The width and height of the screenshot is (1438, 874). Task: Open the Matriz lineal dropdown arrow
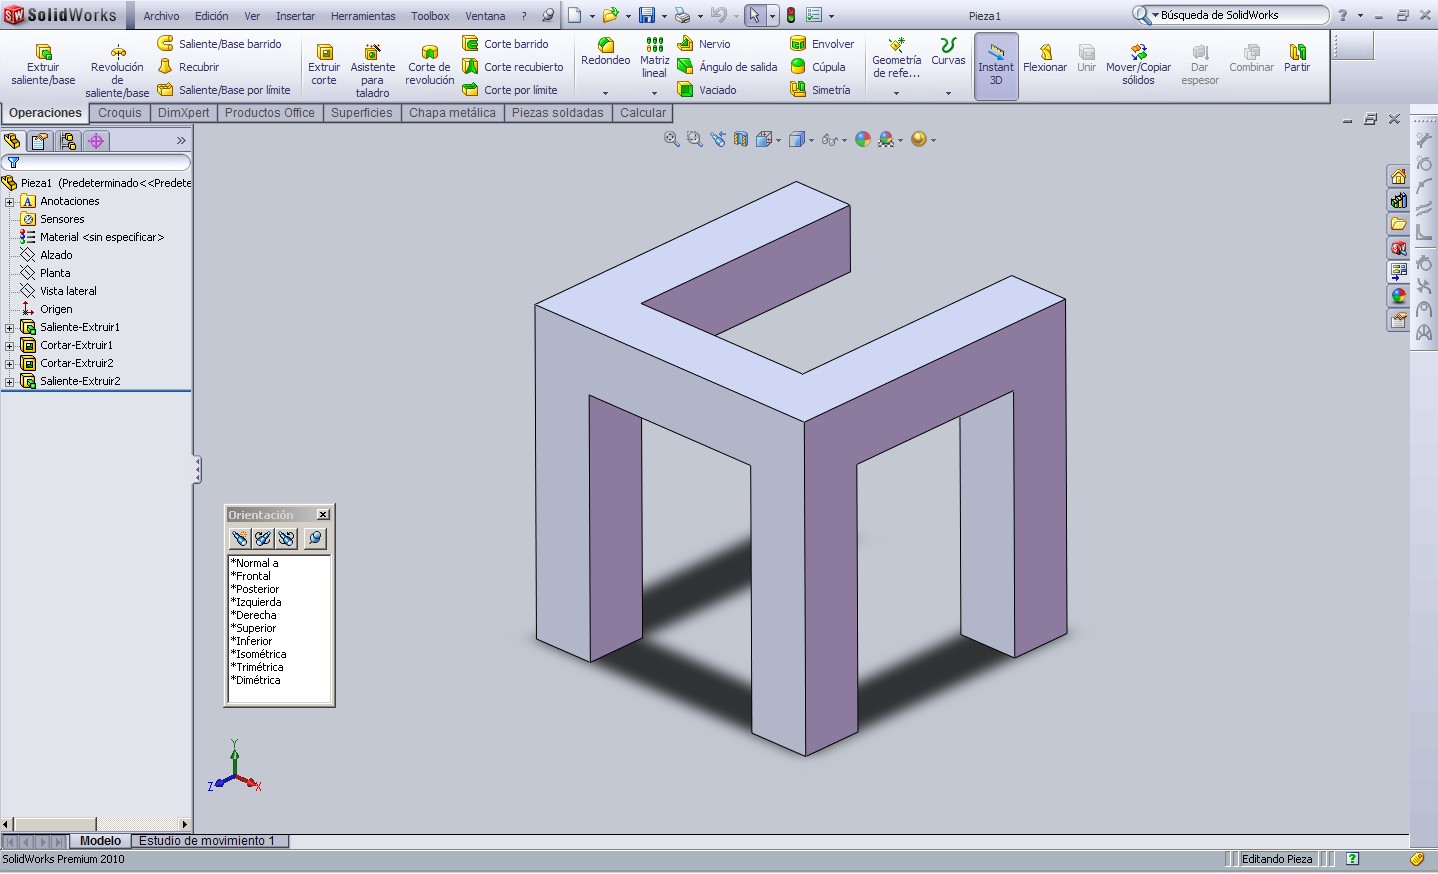[654, 93]
